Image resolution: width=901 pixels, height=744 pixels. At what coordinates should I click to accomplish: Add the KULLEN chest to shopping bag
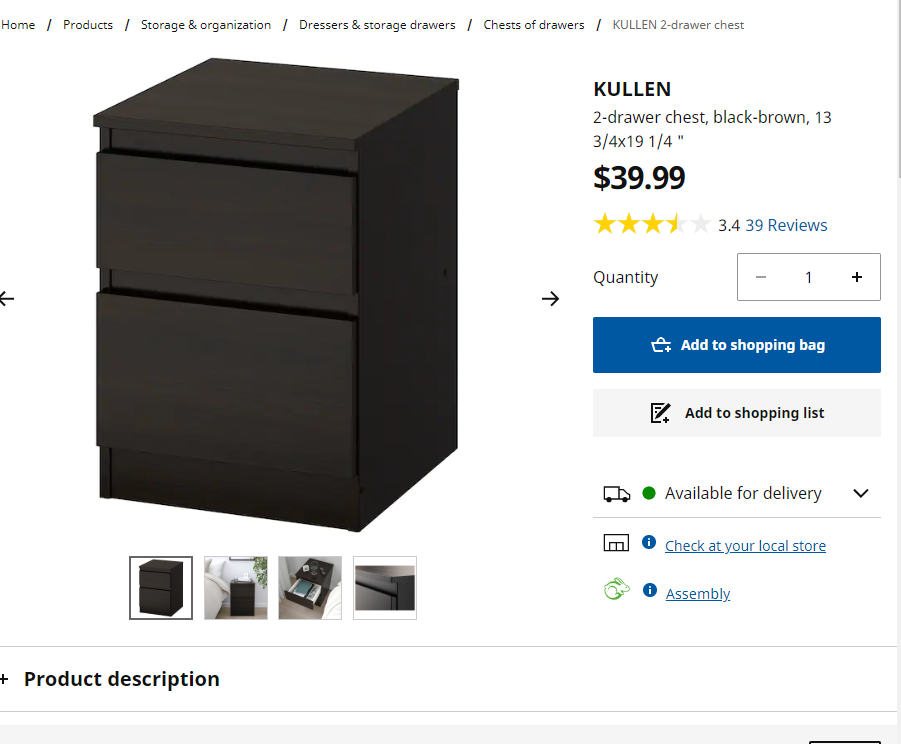click(737, 345)
